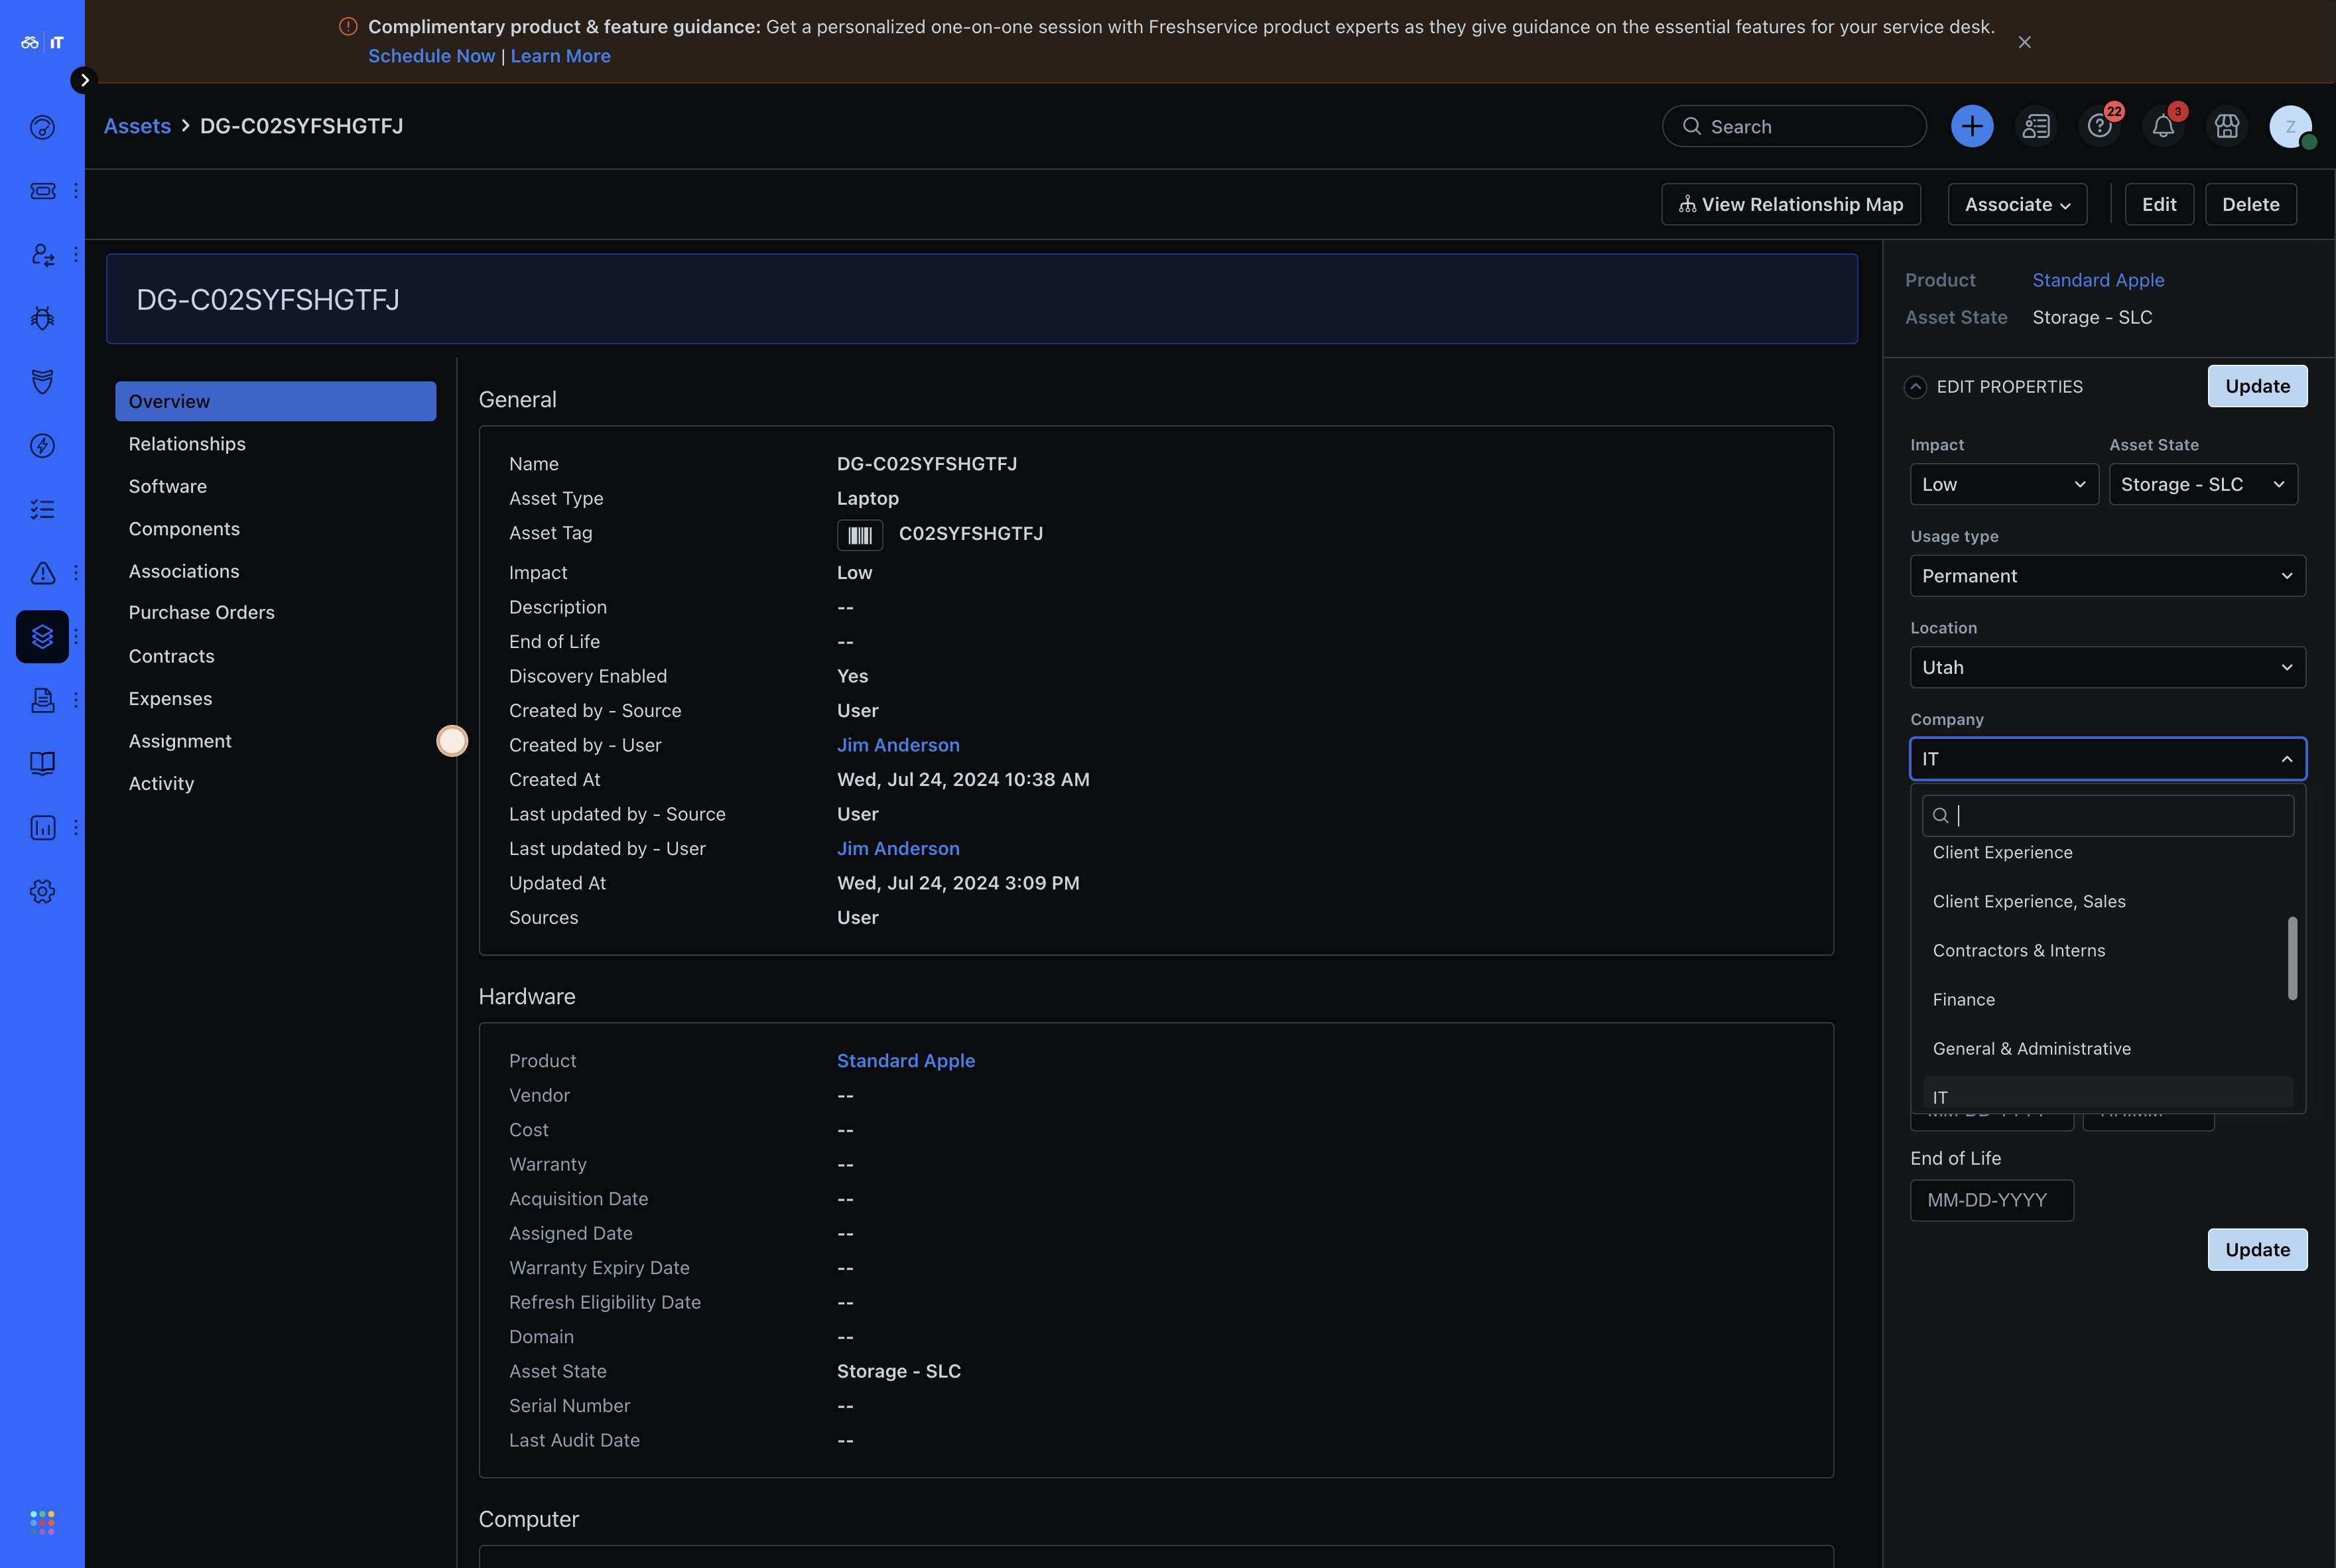Viewport: 2336px width, 1568px height.
Task: Click the lightning bolt sidebar icon
Action: (x=42, y=446)
